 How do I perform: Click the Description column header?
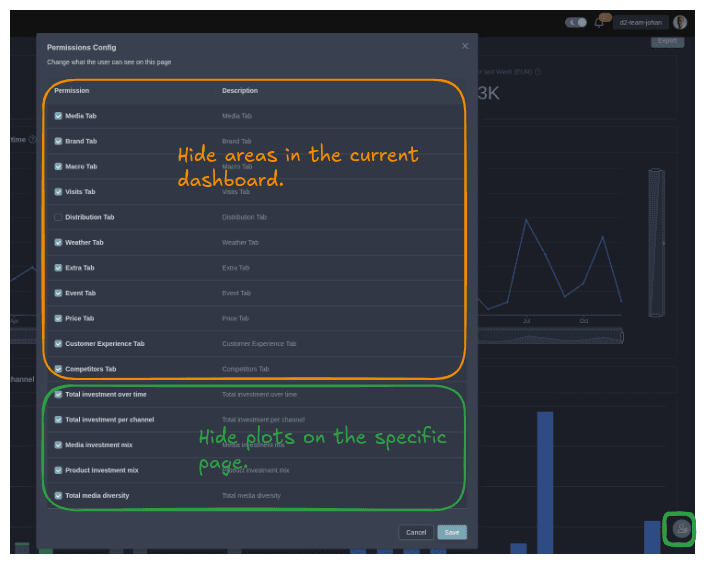pos(240,91)
